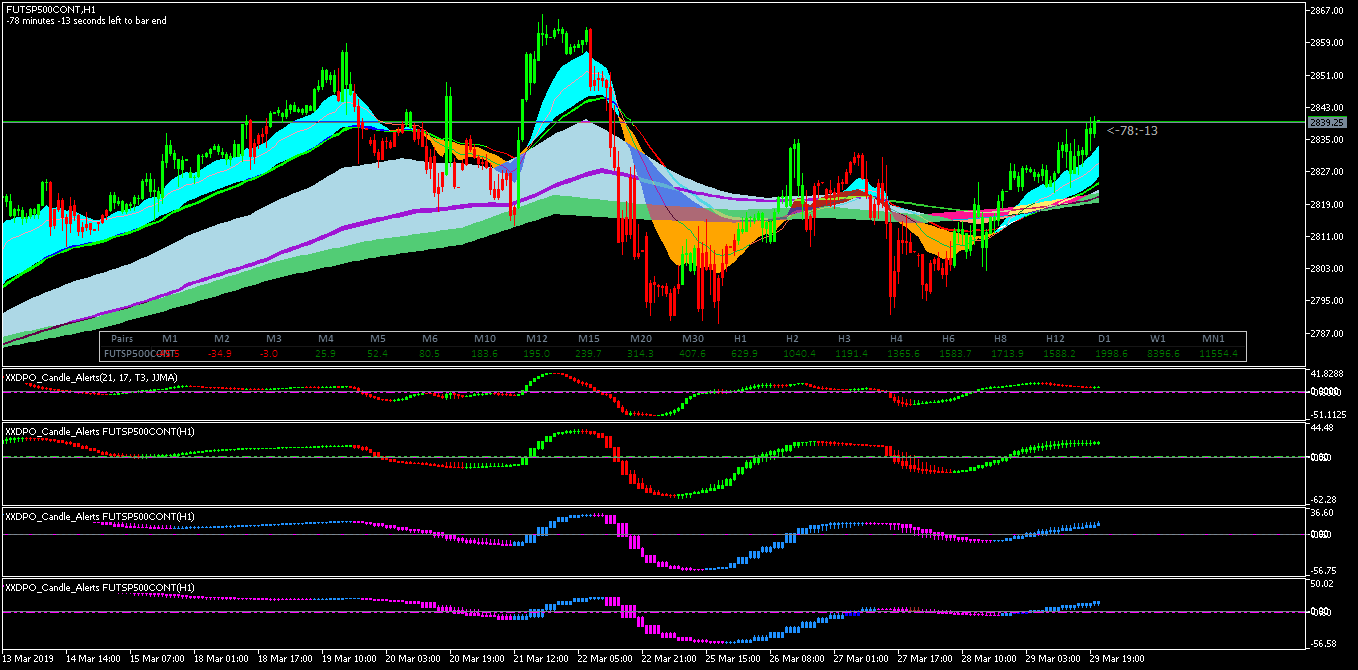Click the 2795 price axis label
The height and width of the screenshot is (670, 1358).
[x=1326, y=301]
